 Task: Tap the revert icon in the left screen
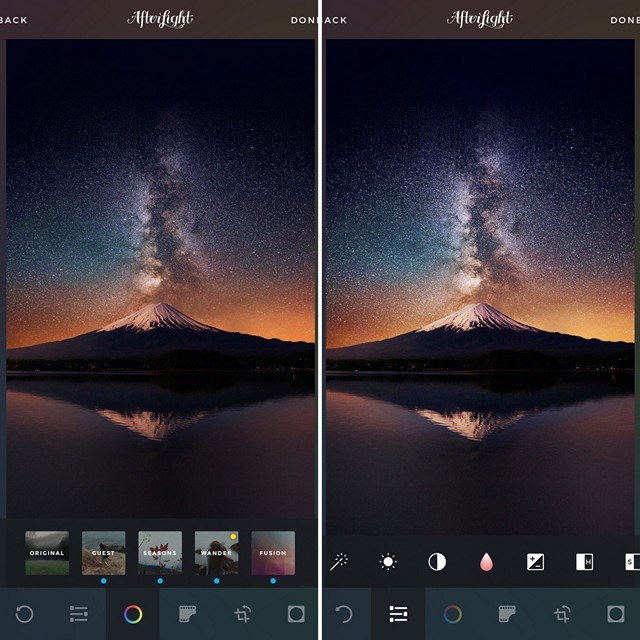click(24, 614)
